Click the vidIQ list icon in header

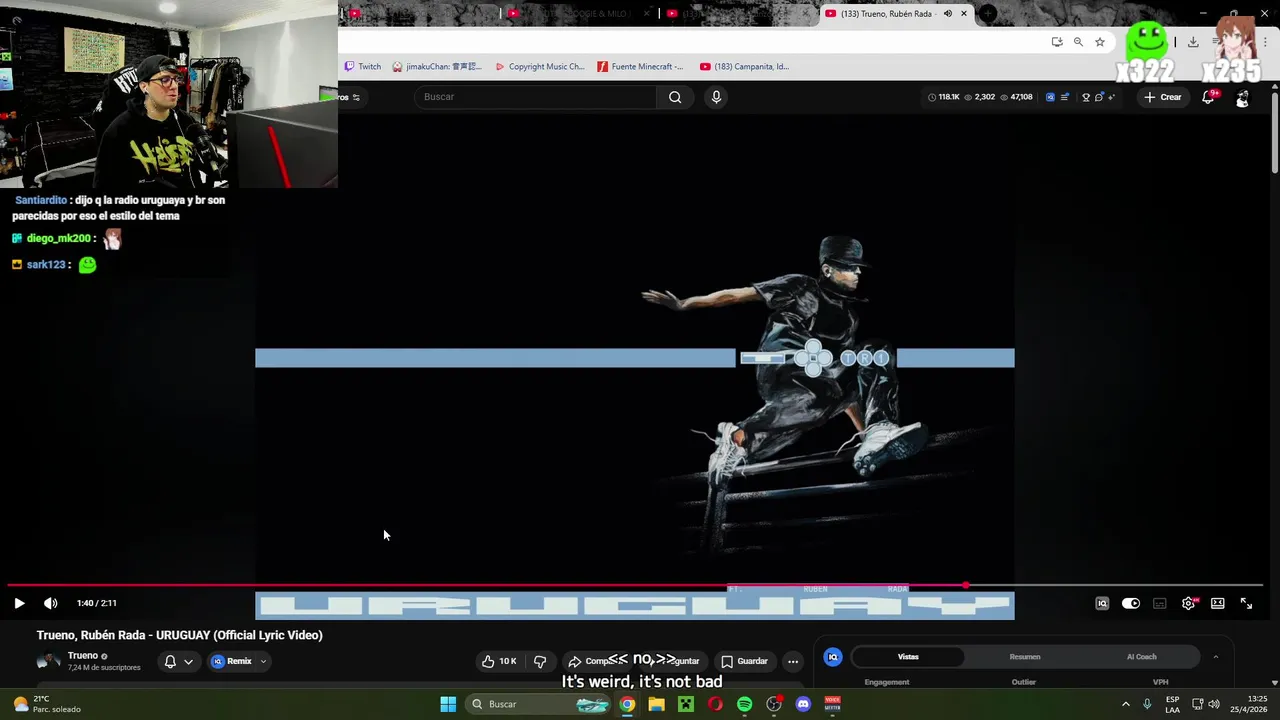click(1065, 97)
